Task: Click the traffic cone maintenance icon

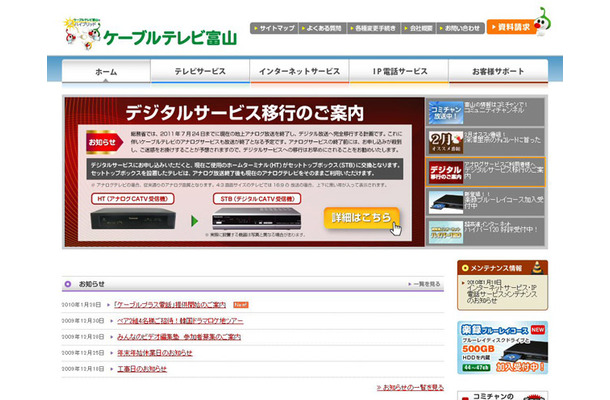Action: click(537, 267)
